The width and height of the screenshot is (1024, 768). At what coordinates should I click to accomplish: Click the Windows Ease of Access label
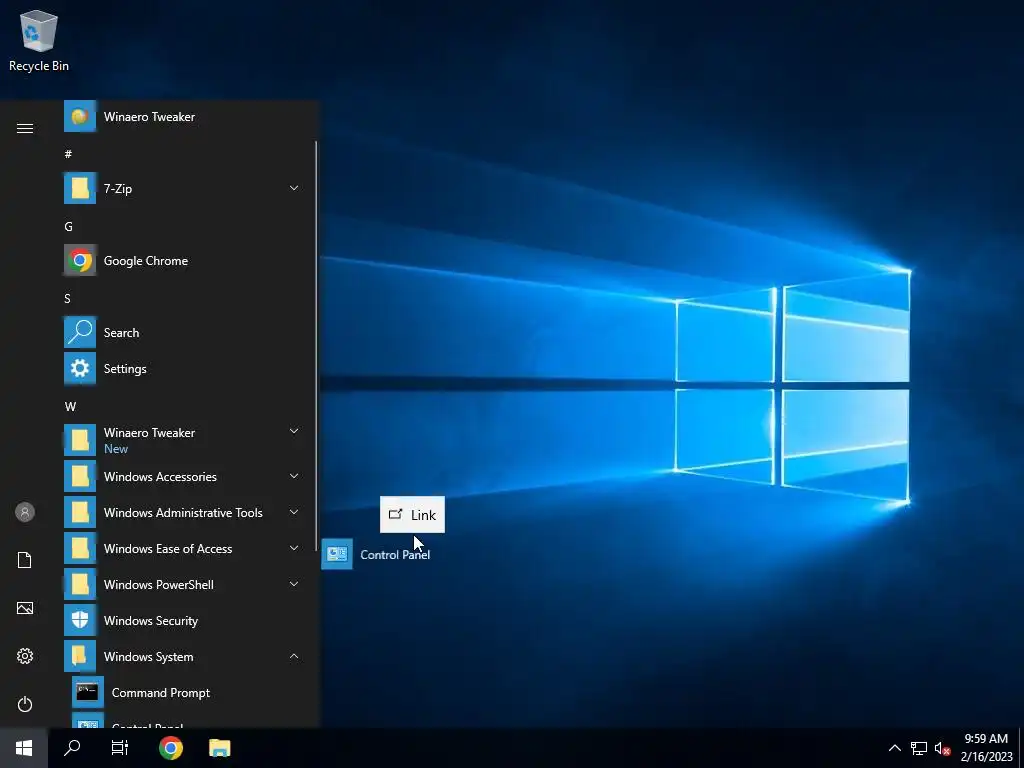pos(168,549)
